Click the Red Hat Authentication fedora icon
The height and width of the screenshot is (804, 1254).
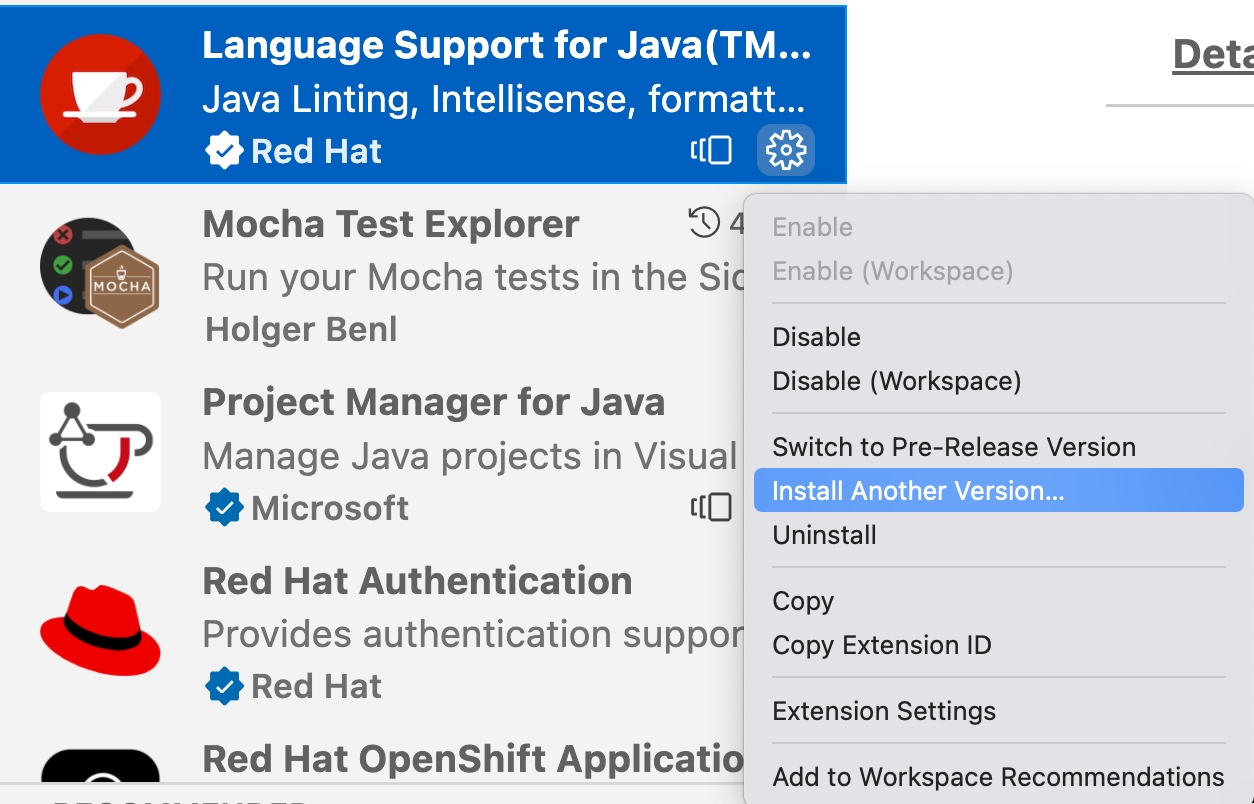coord(100,630)
